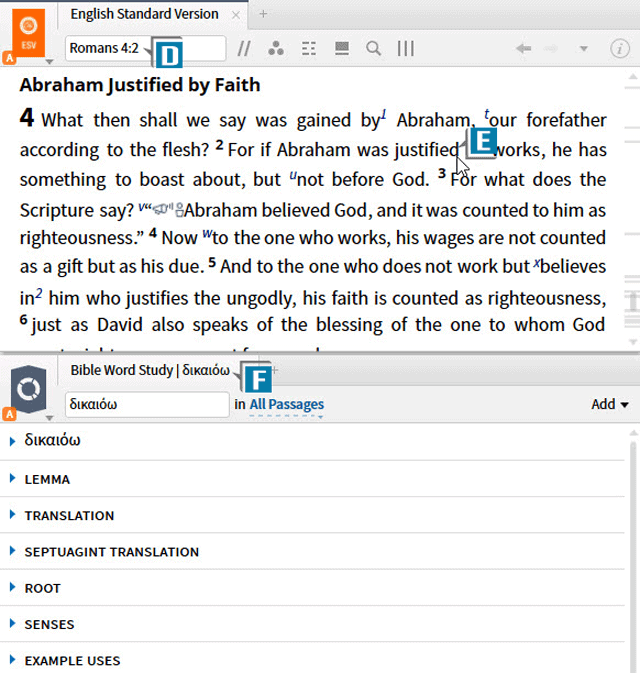Open cross-reference u before 'not before God'
Screen dimensions: 640x673
click(x=293, y=175)
